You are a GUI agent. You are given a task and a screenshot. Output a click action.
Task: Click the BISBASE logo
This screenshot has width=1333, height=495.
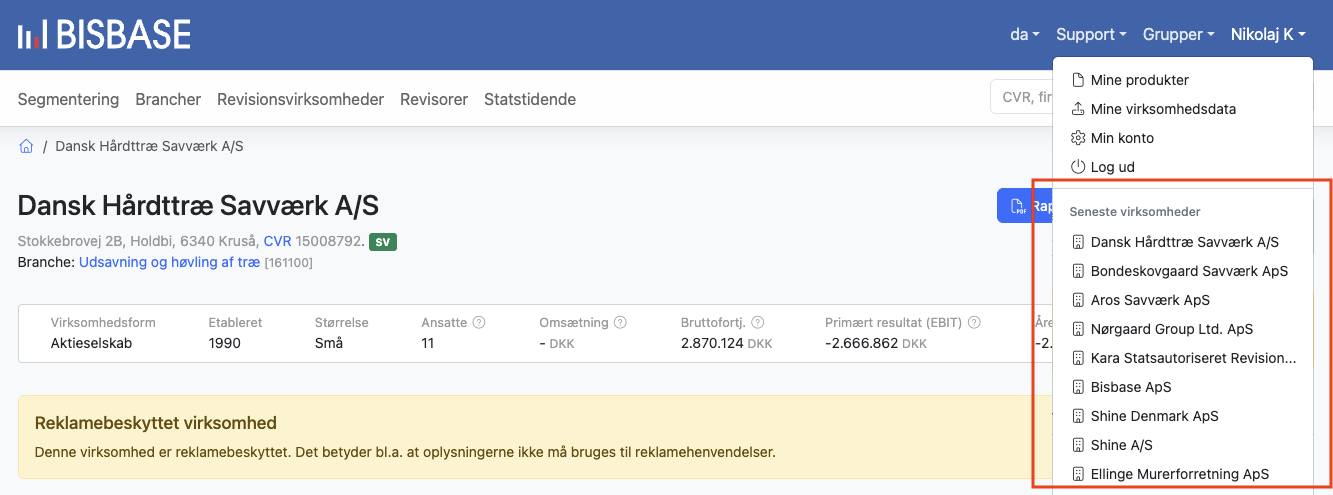(x=104, y=35)
